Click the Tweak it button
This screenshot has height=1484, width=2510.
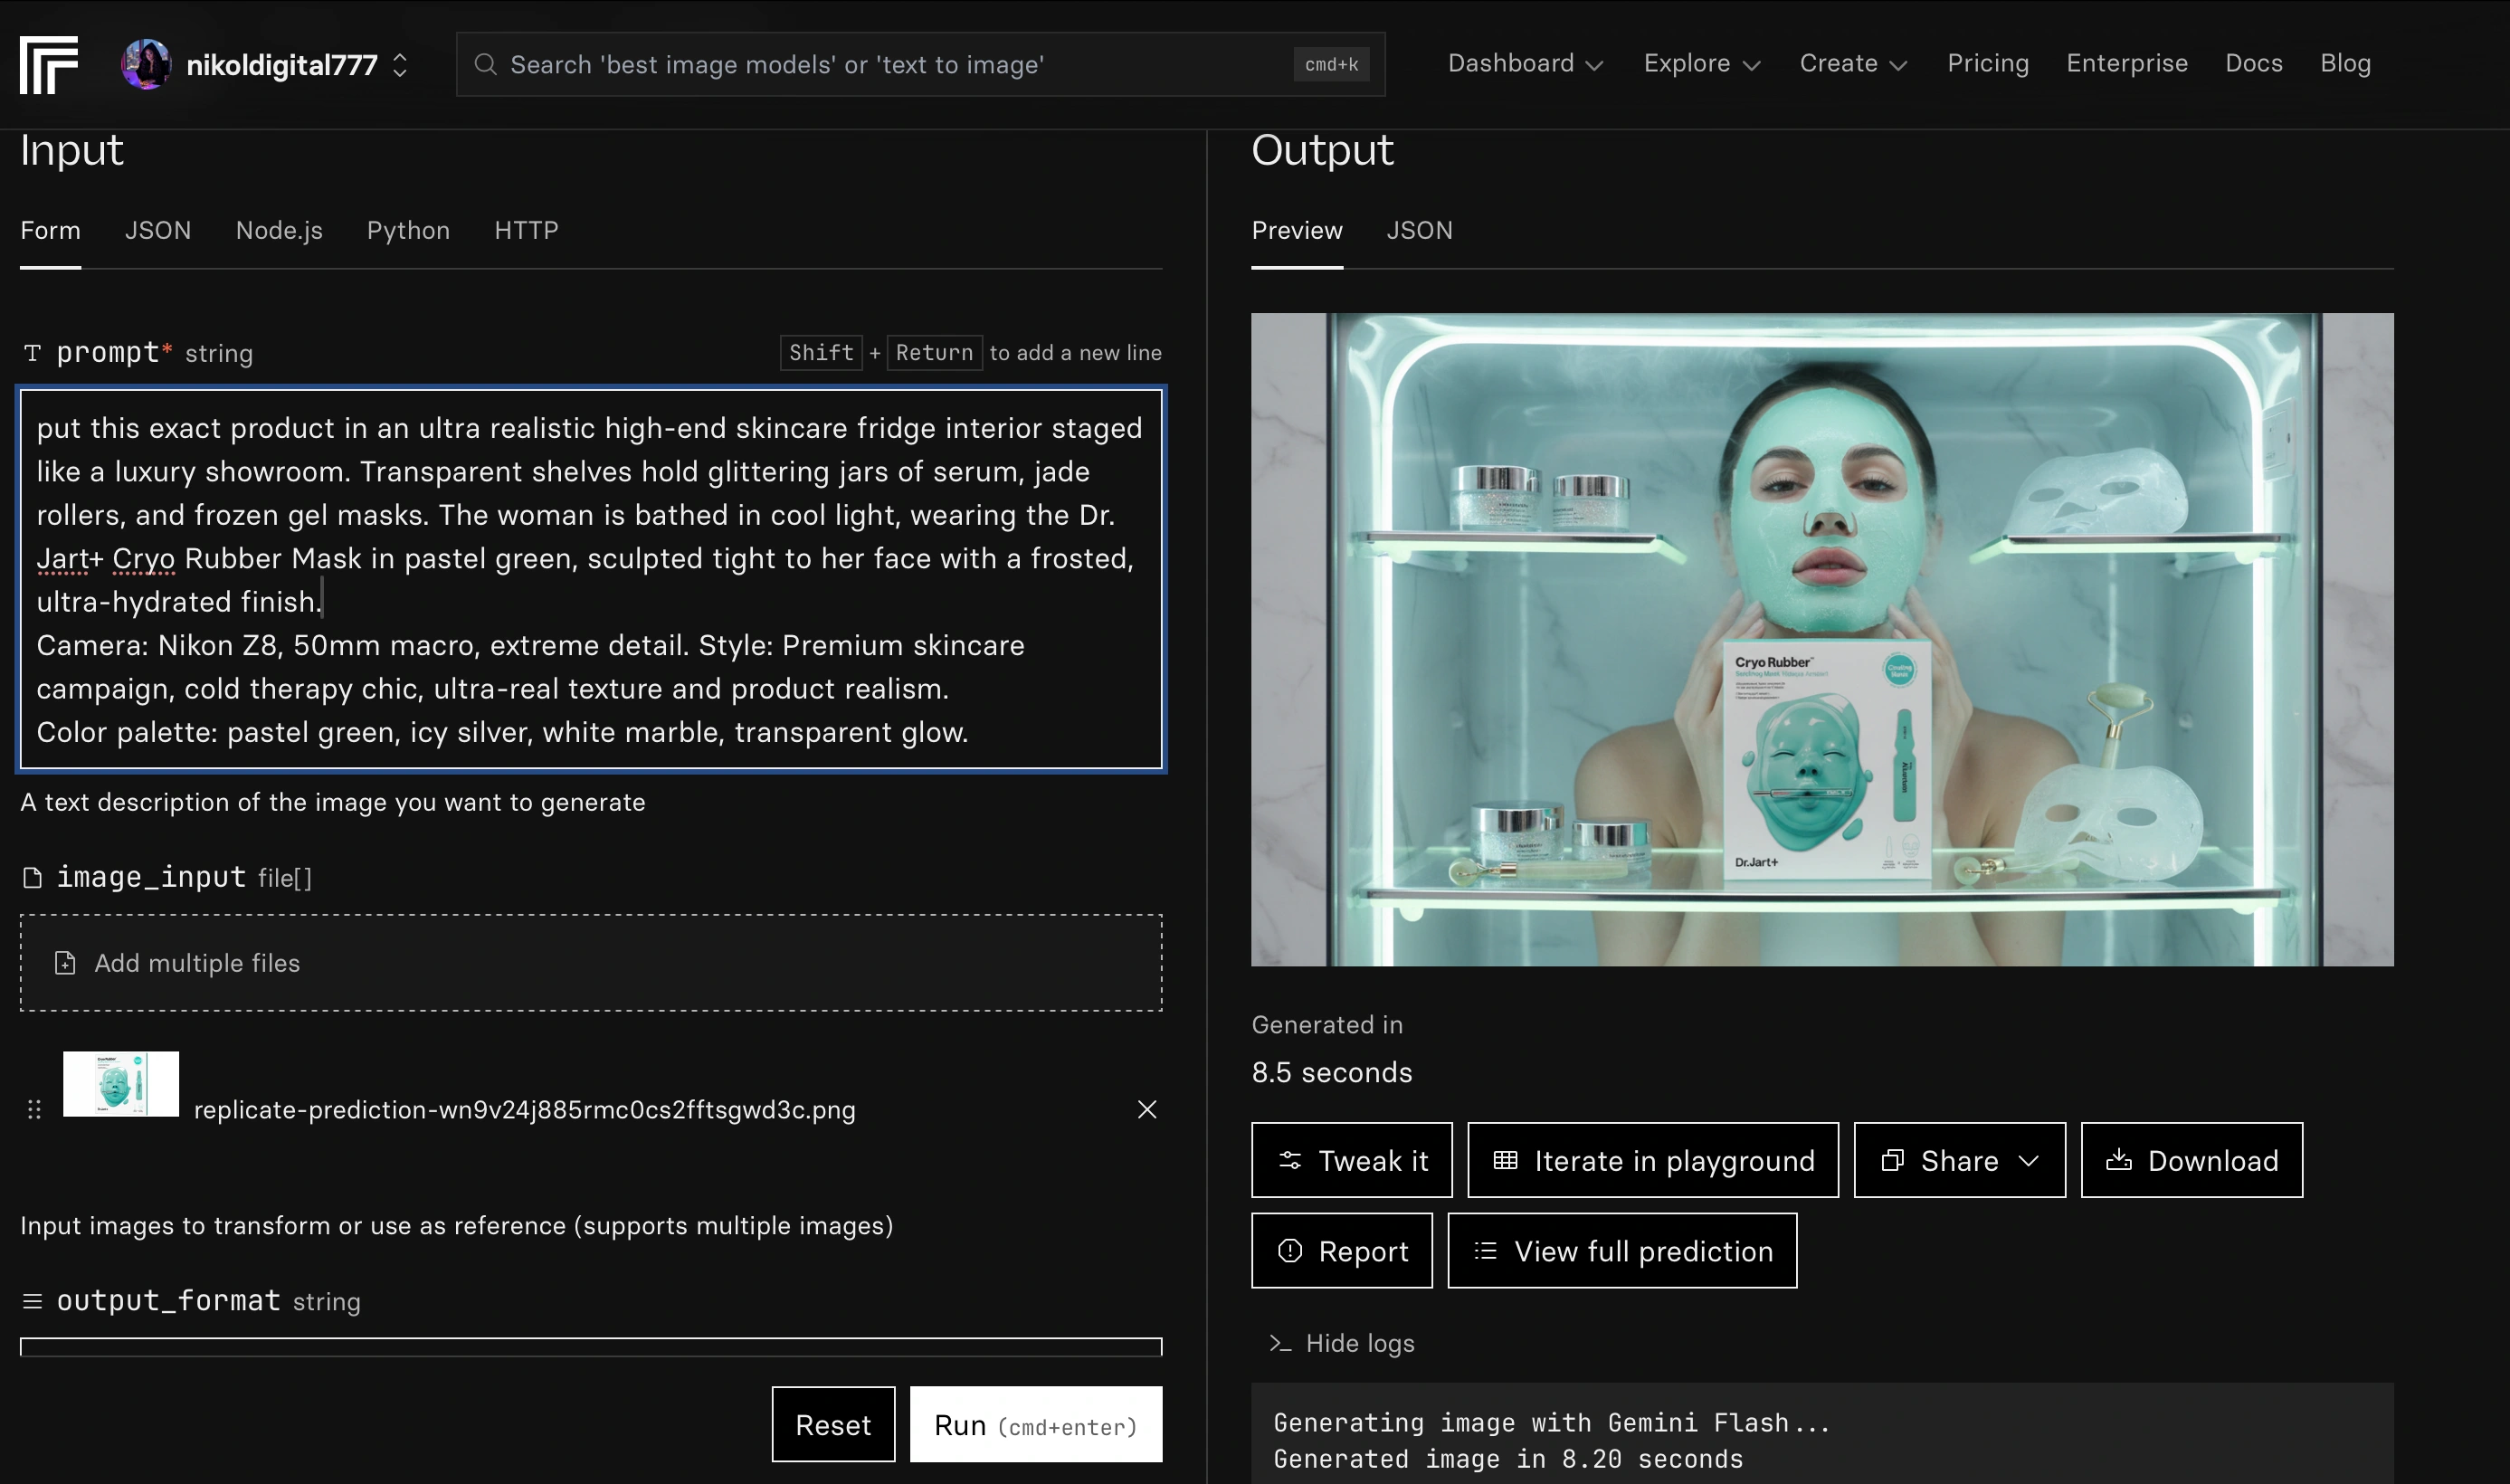tap(1352, 1161)
